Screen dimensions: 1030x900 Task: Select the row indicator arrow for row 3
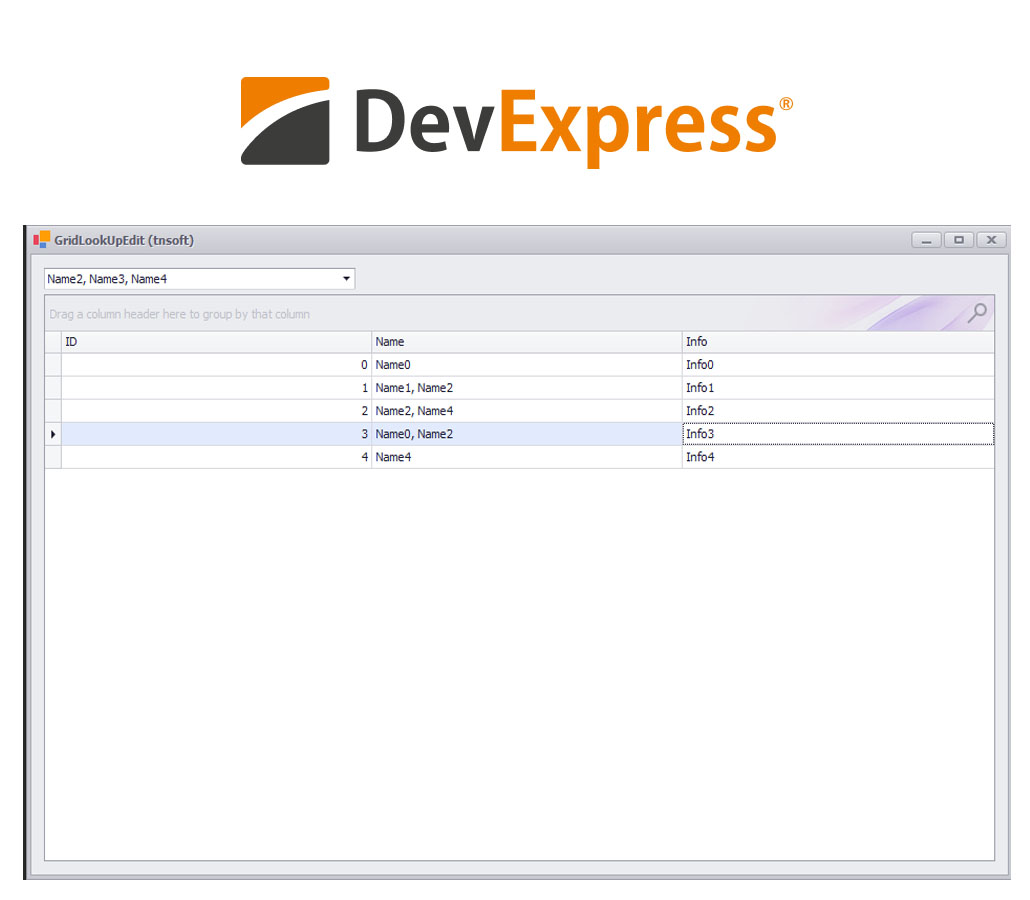click(53, 434)
